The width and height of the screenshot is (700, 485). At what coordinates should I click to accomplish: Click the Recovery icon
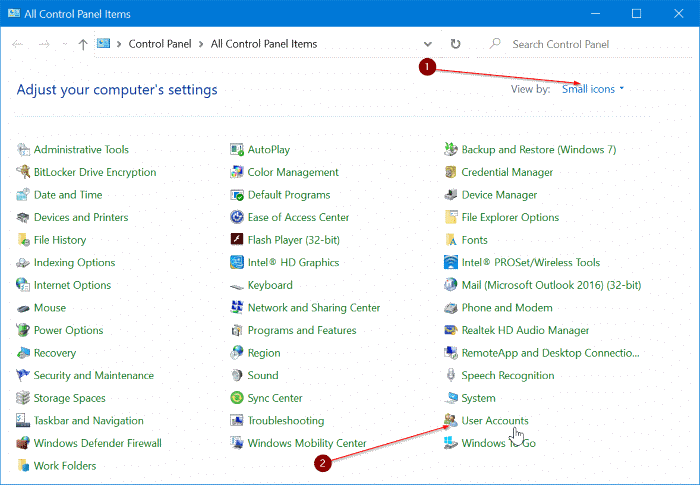23,353
